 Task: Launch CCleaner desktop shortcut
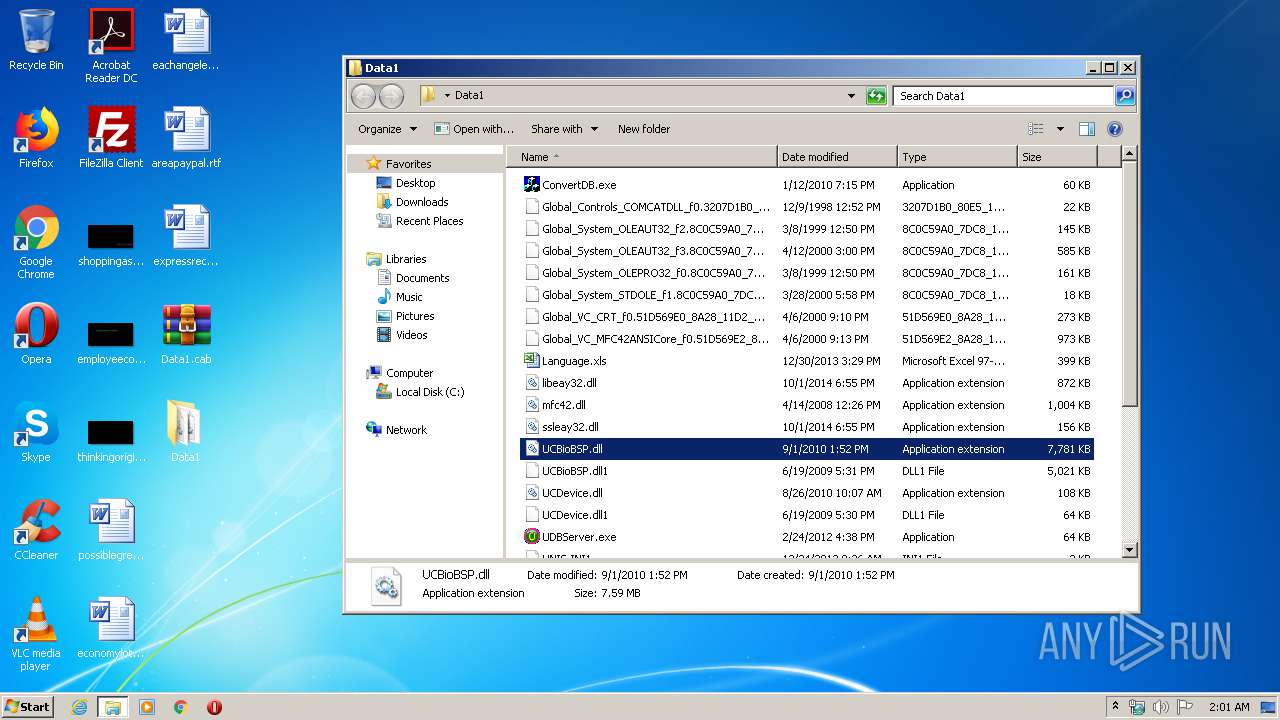(36, 530)
